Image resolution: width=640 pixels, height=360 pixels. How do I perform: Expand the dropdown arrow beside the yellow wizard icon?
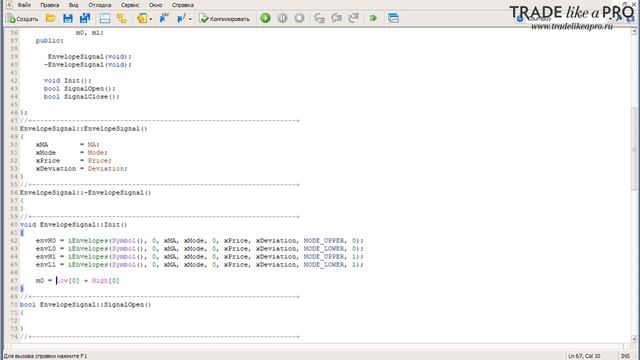pyautogui.click(x=151, y=19)
